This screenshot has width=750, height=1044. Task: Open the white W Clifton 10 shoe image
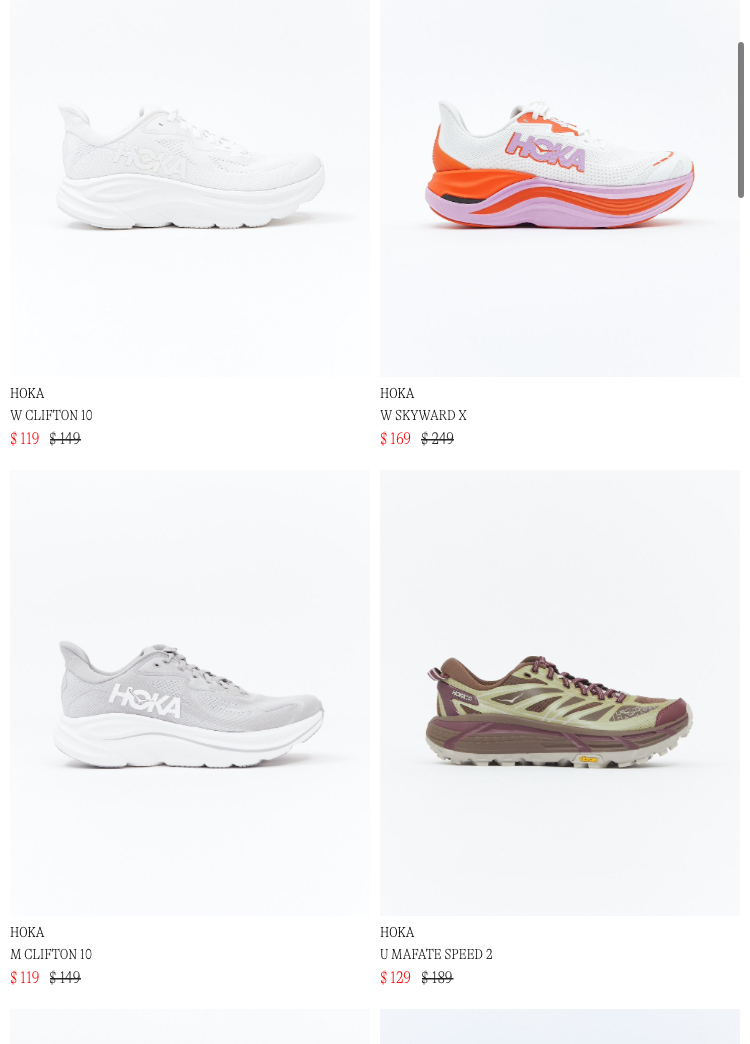190,188
